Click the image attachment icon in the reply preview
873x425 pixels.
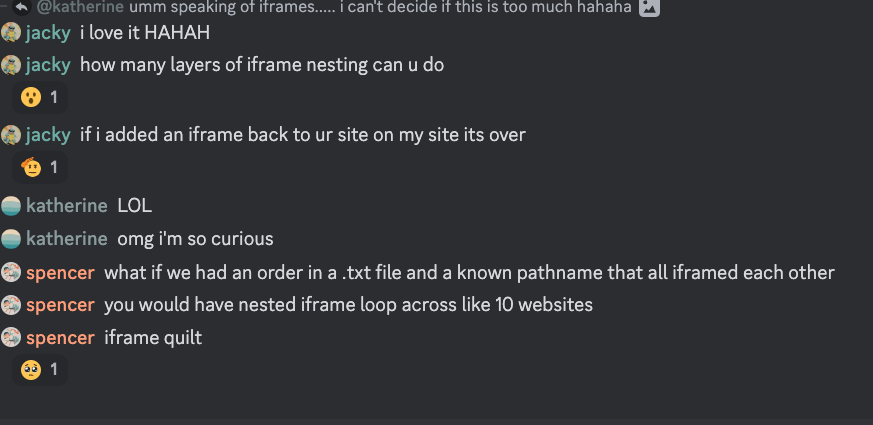coord(651,8)
